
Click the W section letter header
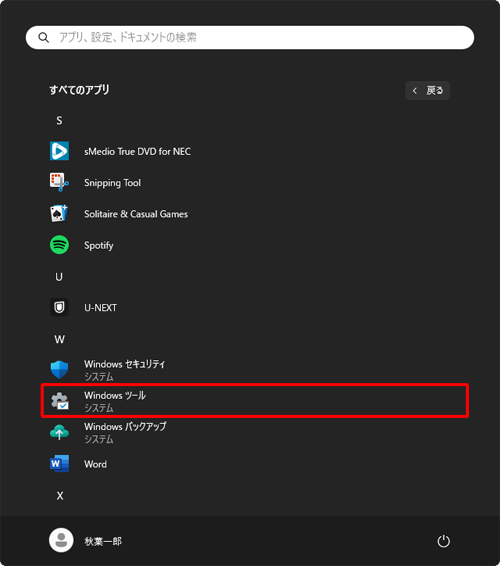click(x=60, y=339)
